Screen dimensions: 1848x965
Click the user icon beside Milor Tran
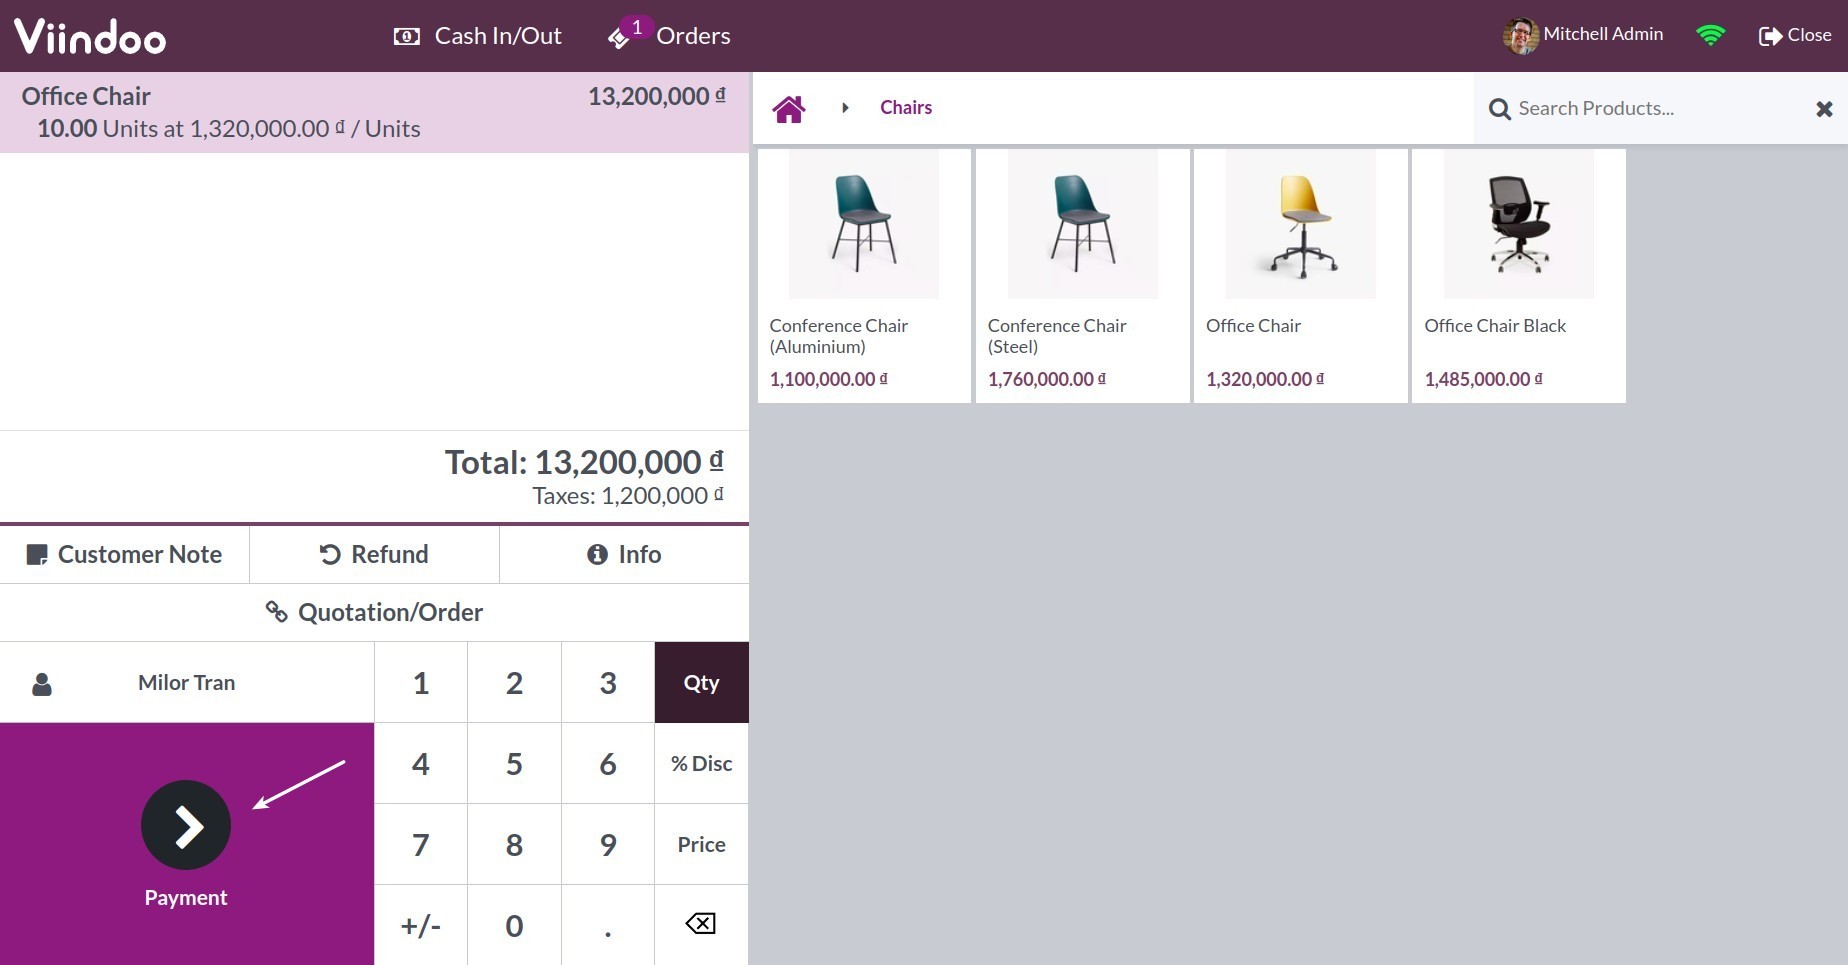tap(42, 684)
